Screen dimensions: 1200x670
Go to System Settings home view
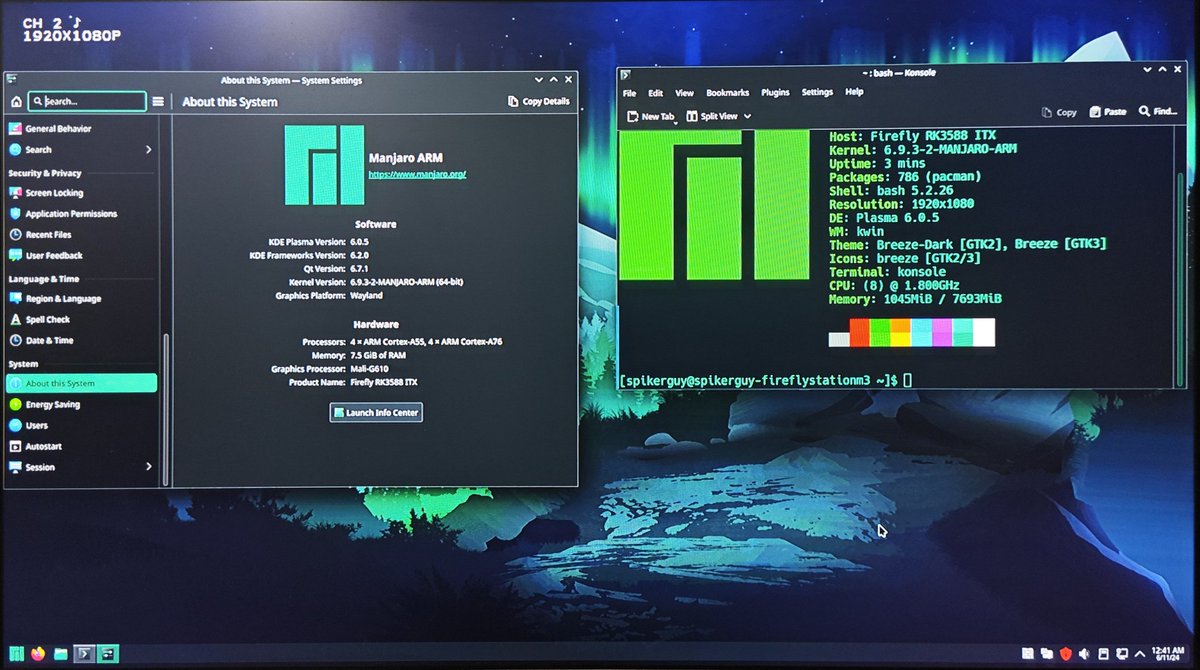[x=16, y=102]
